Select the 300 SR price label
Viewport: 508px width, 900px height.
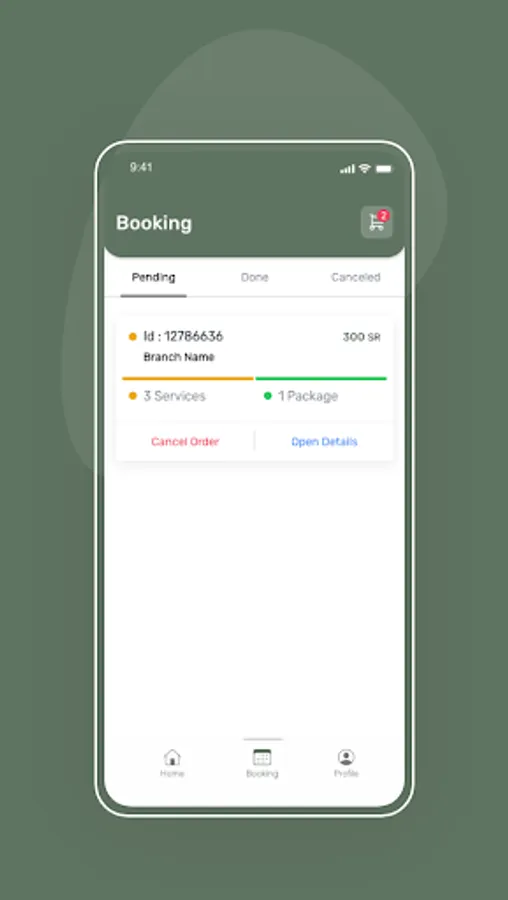click(362, 338)
